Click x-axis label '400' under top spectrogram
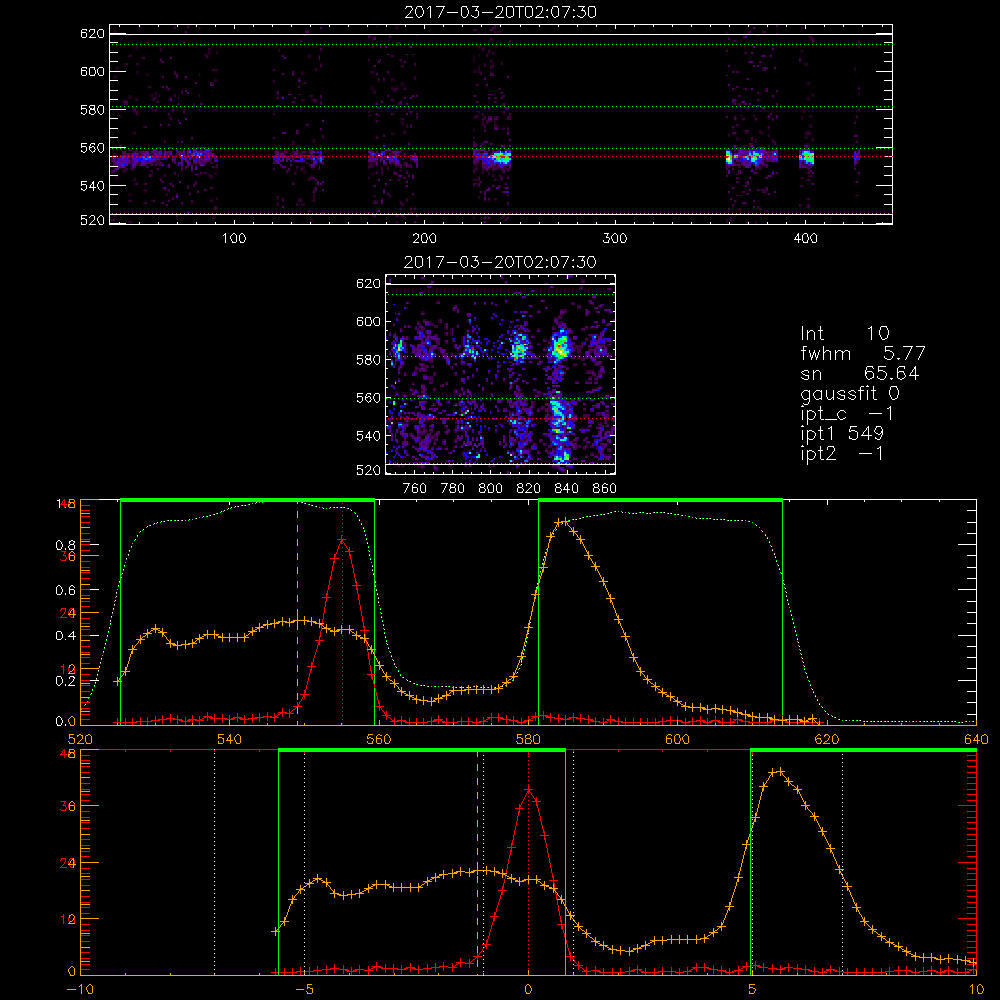 click(805, 239)
